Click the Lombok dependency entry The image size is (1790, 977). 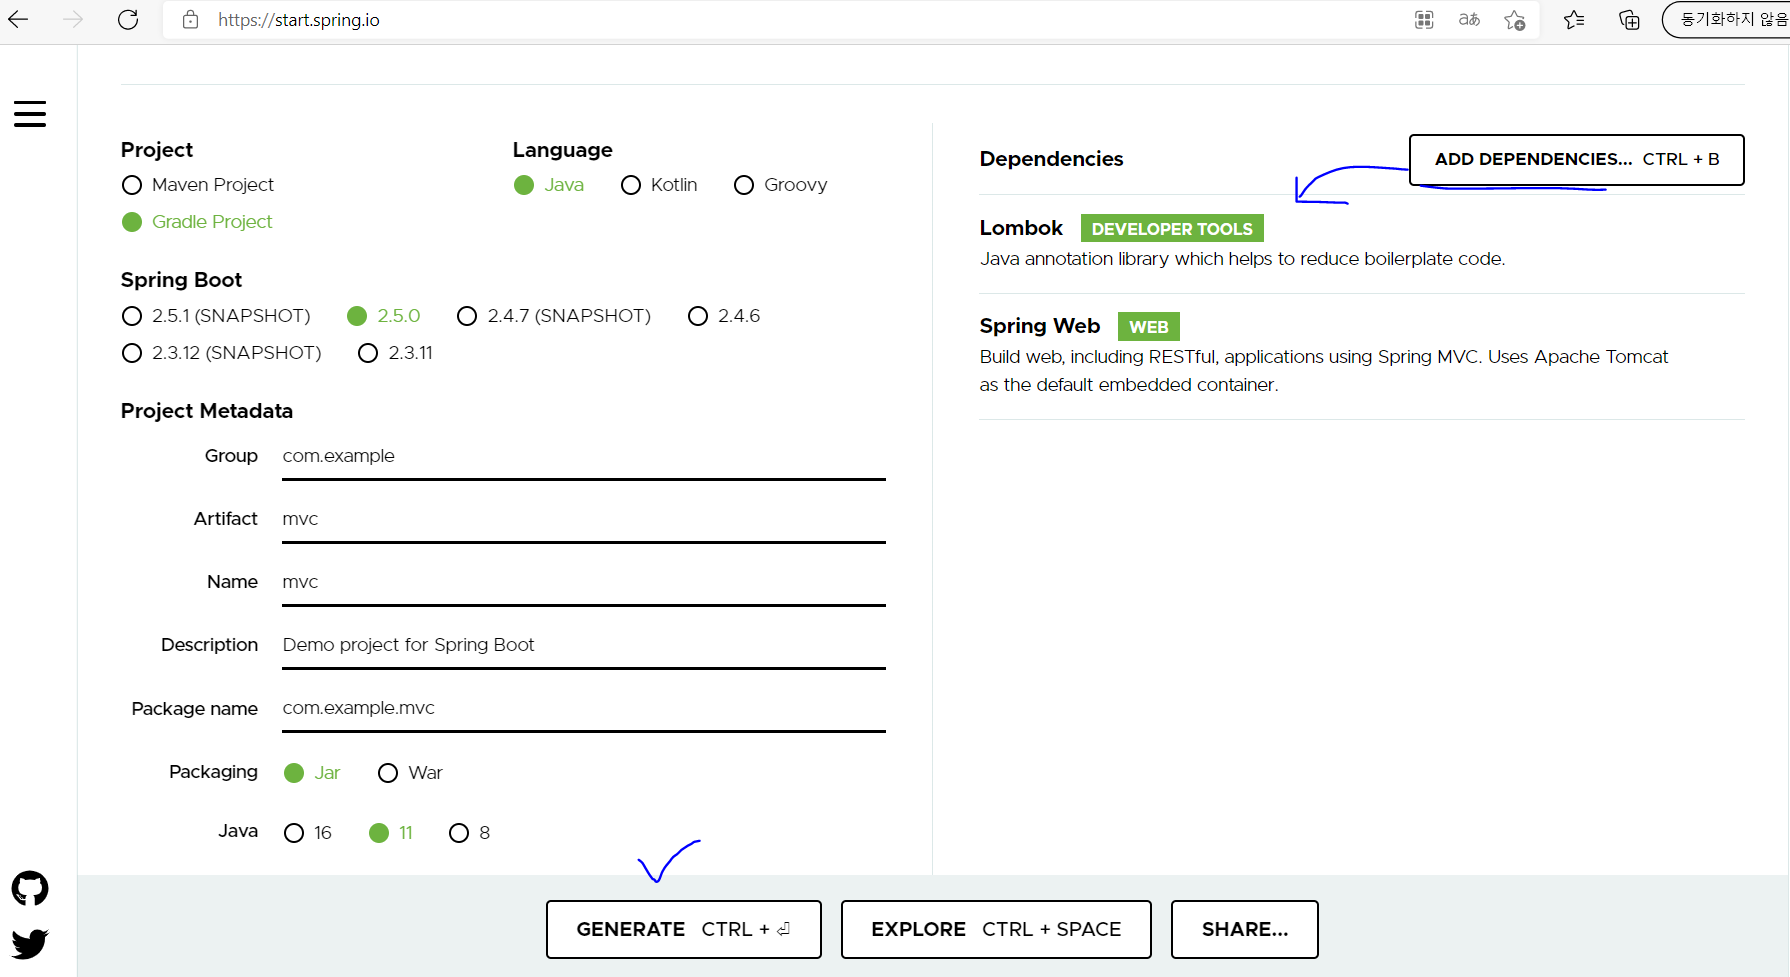pyautogui.click(x=1362, y=243)
